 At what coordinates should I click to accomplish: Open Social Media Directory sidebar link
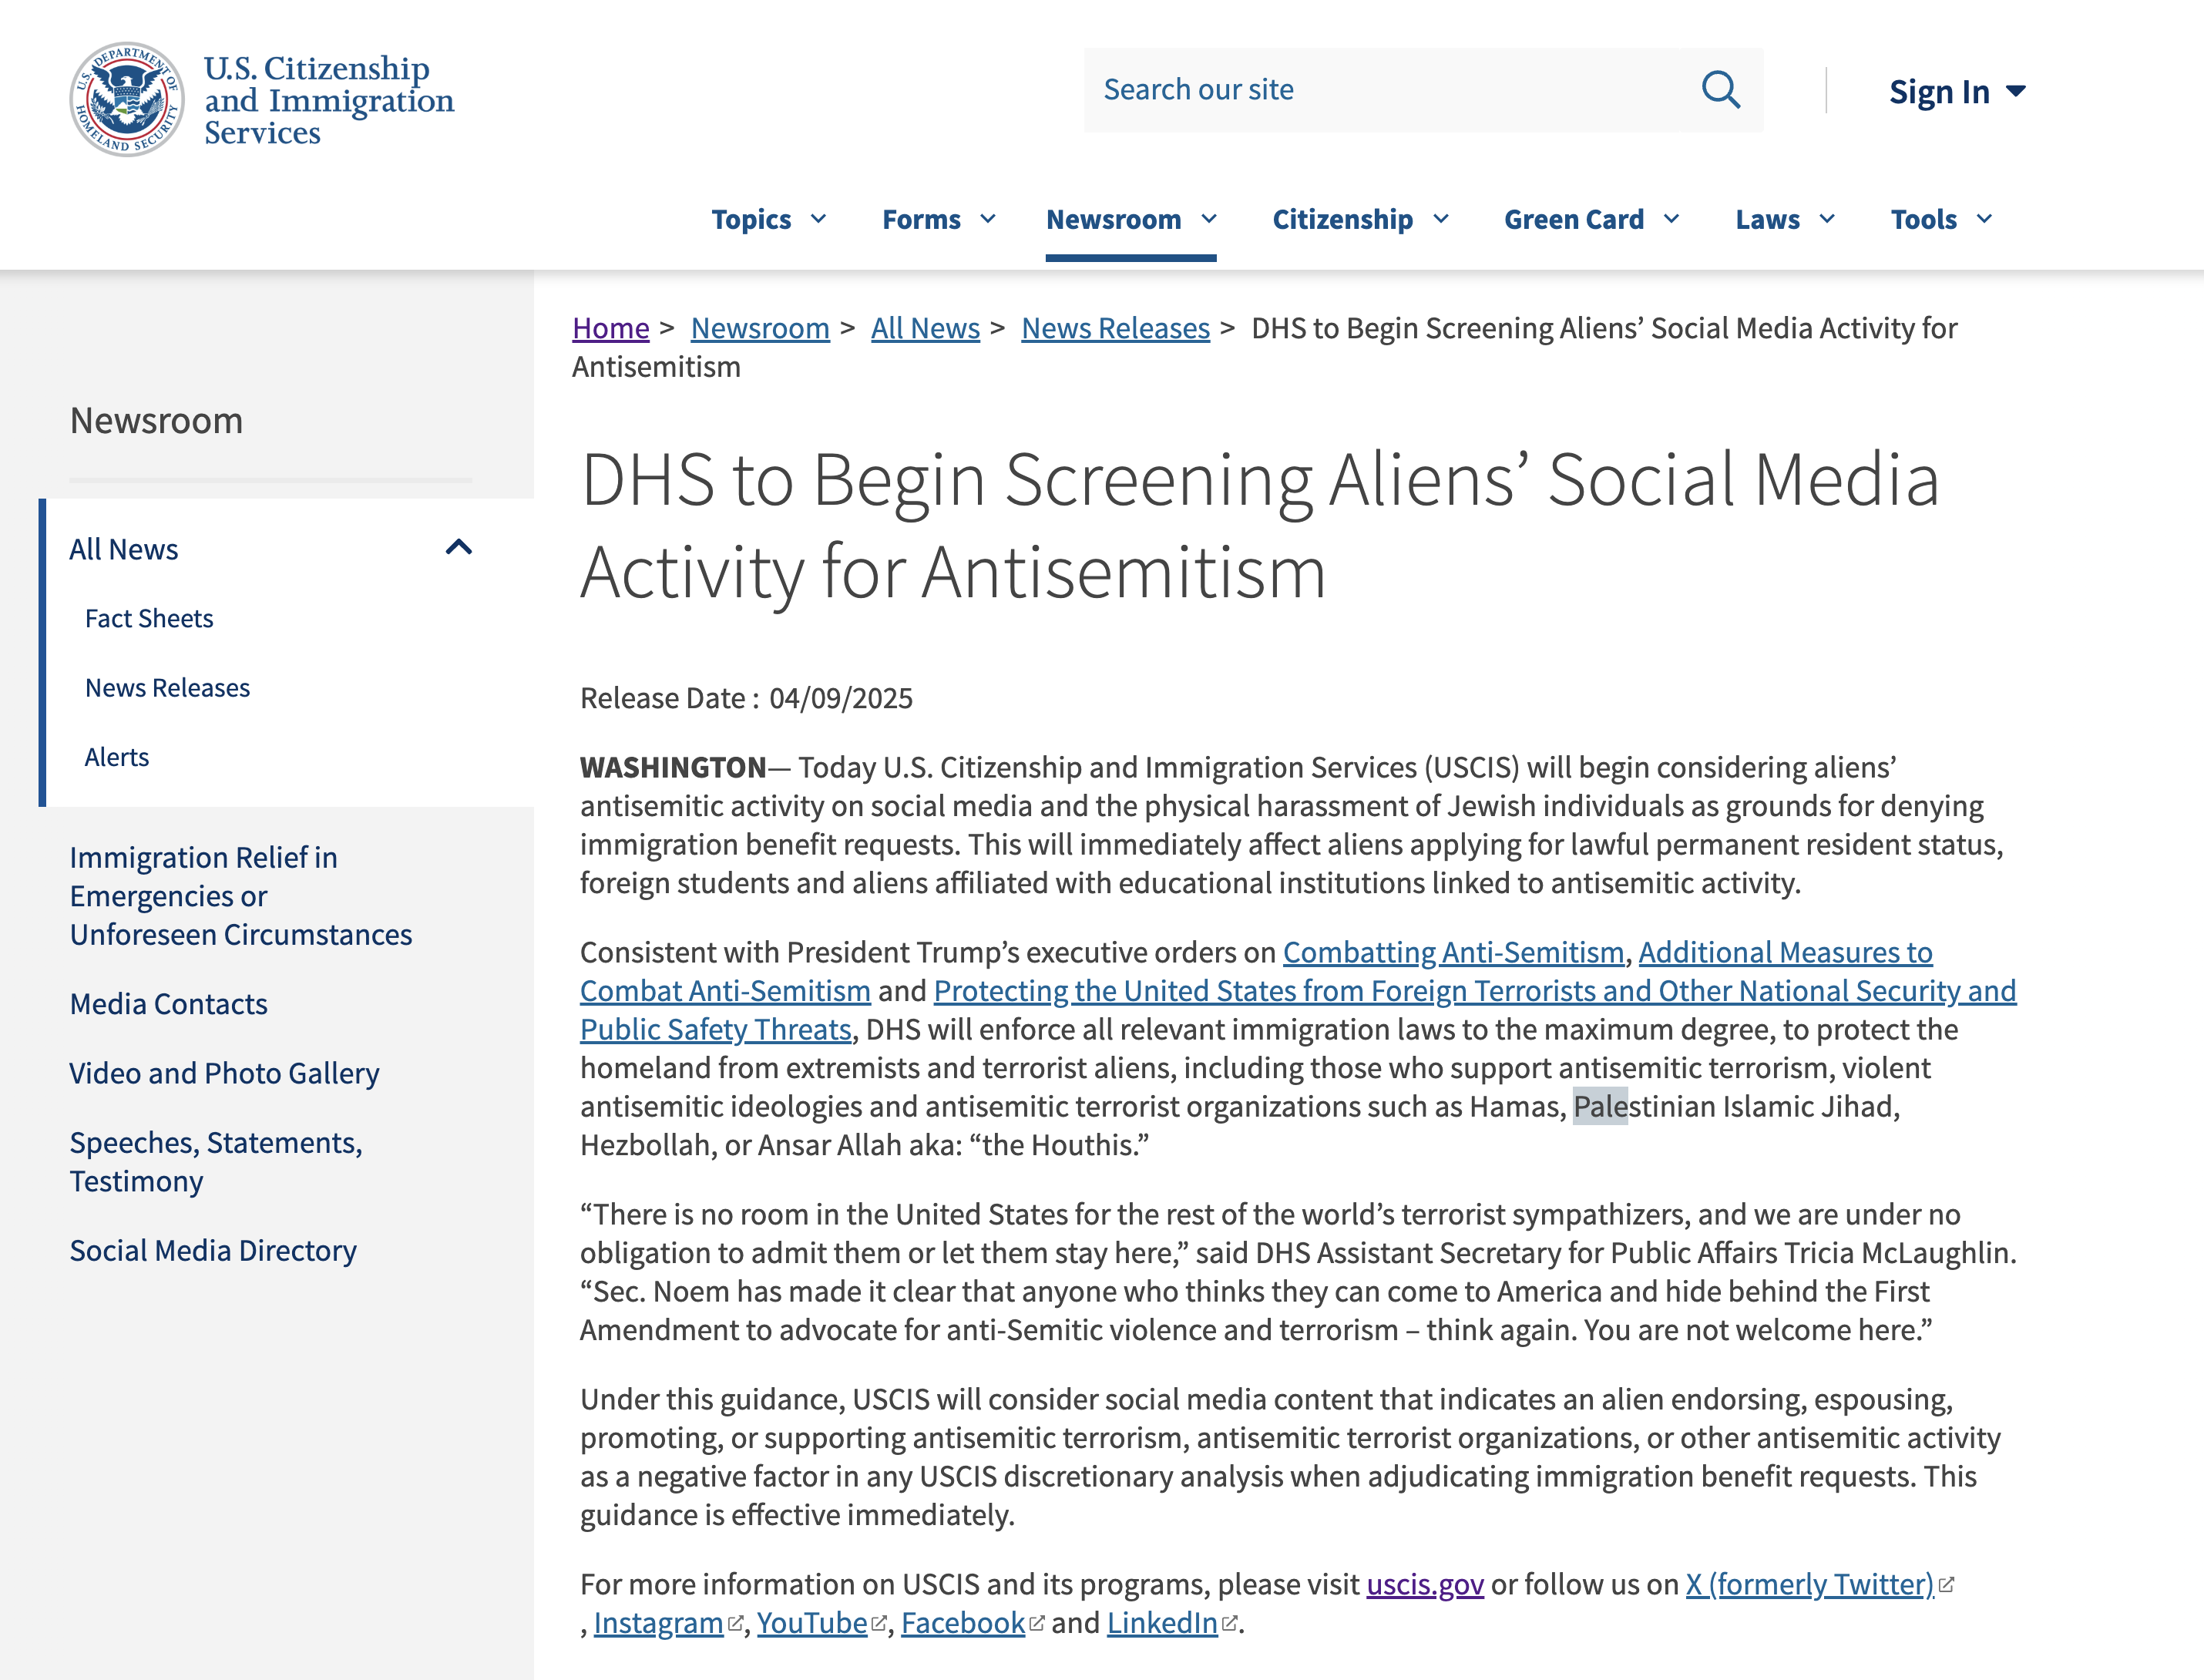[213, 1250]
